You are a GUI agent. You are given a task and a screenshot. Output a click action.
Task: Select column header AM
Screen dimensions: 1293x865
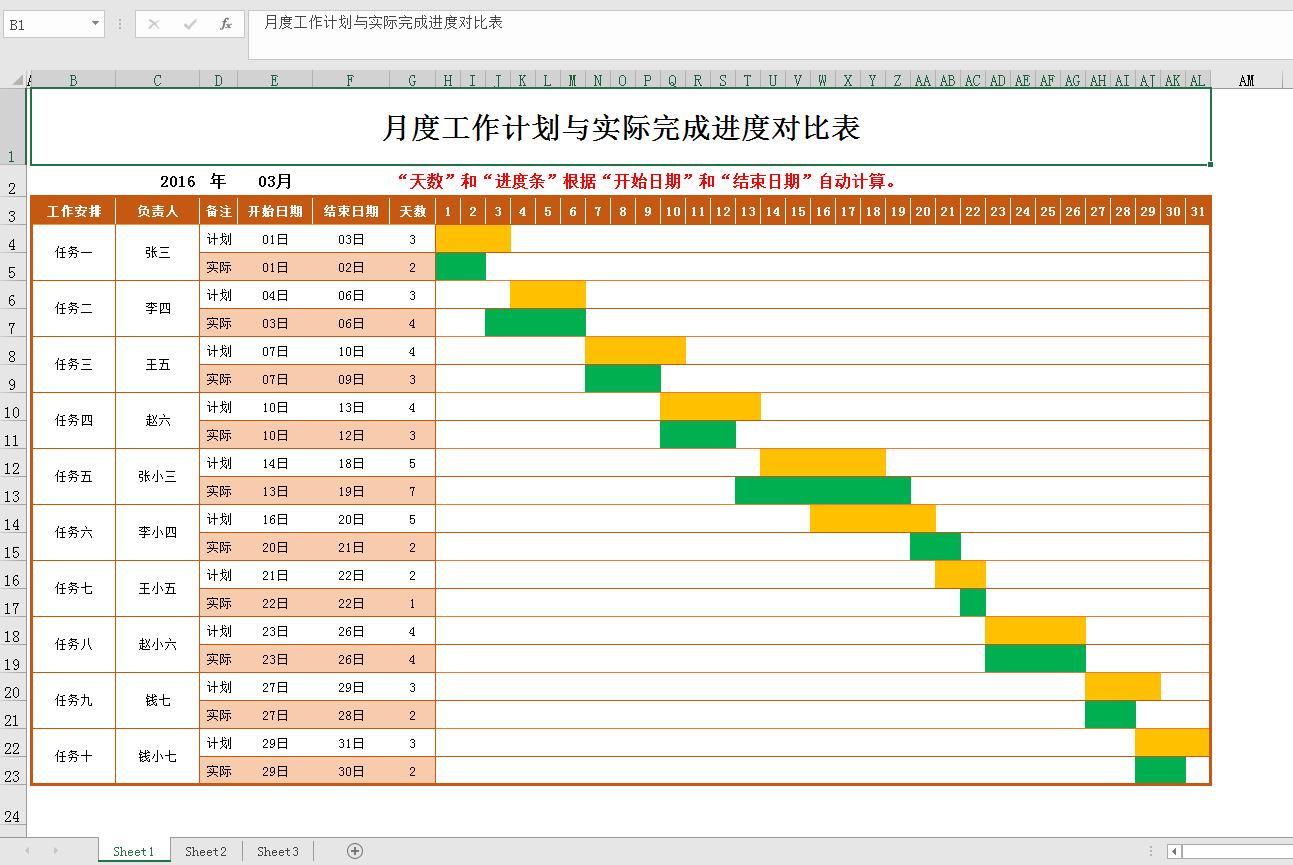[1246, 79]
